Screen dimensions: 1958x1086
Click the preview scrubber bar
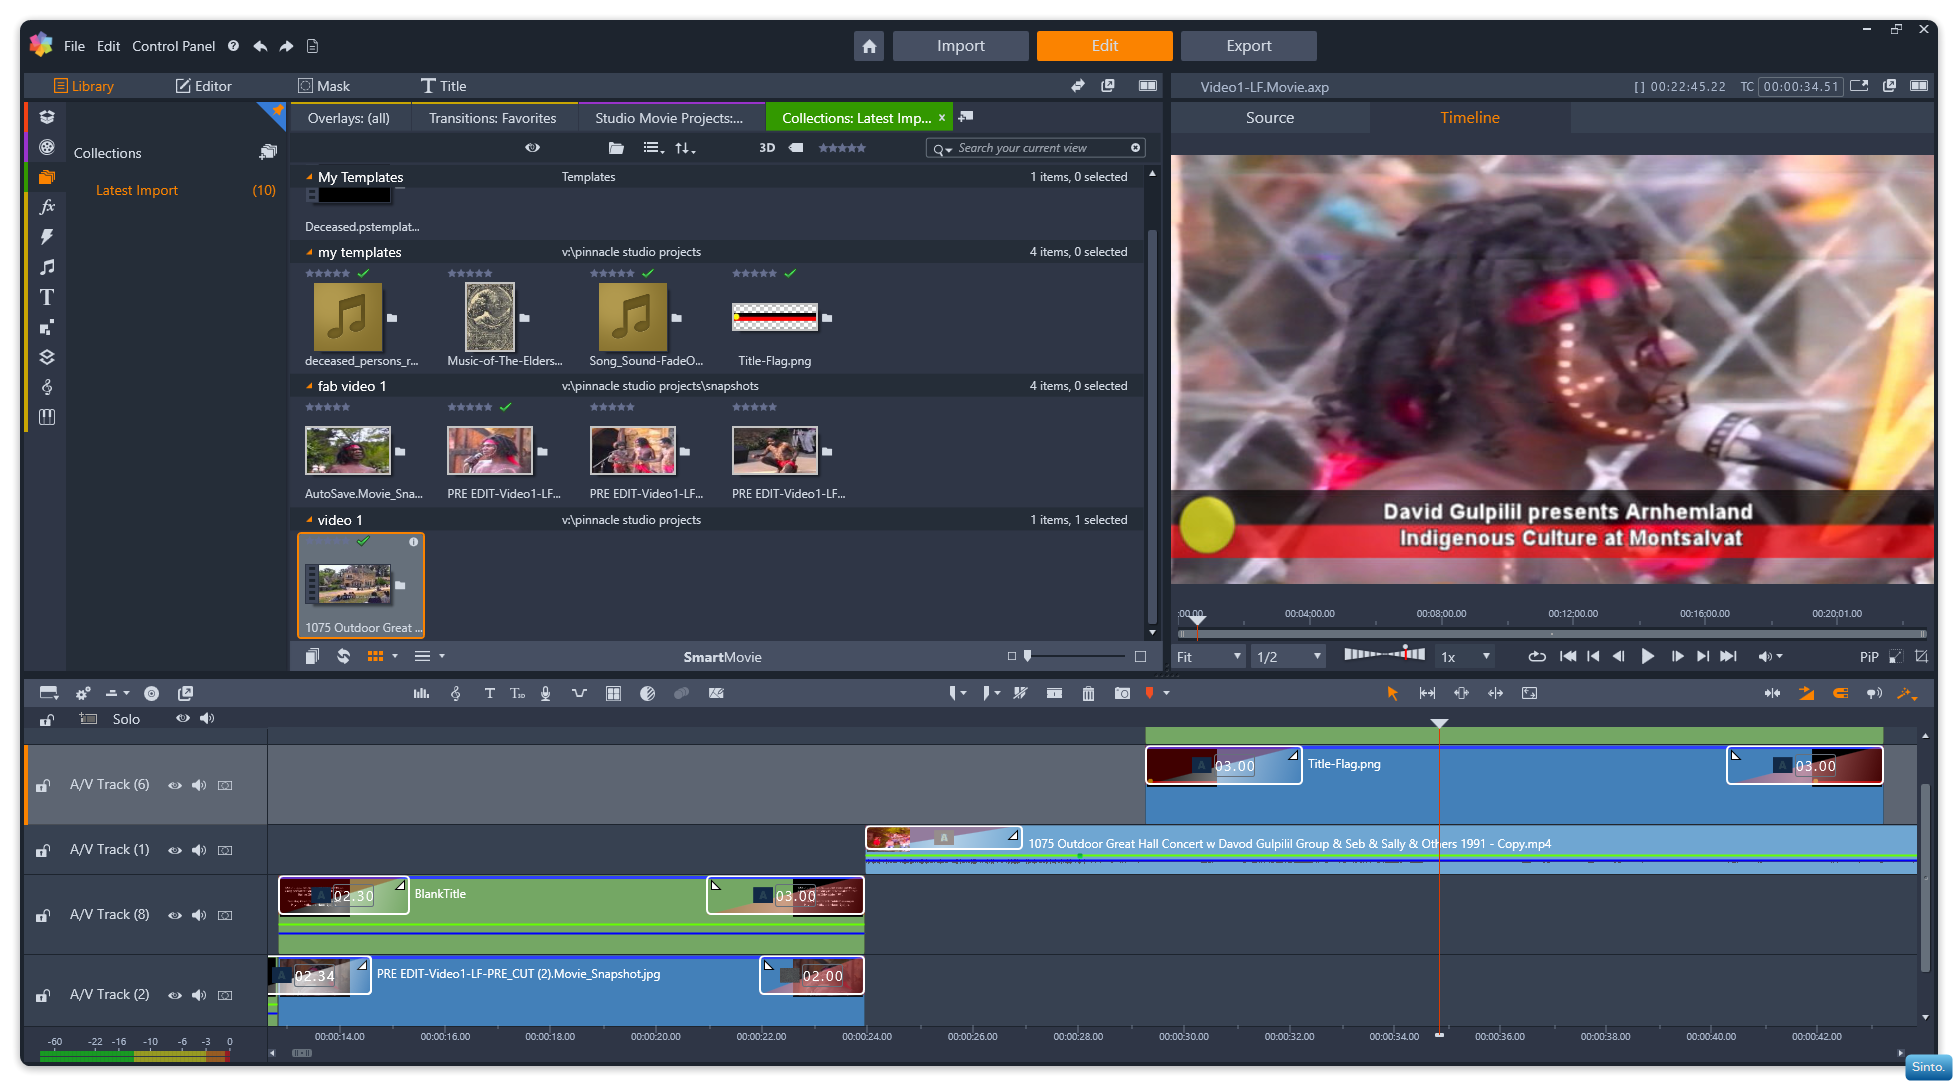point(1552,634)
